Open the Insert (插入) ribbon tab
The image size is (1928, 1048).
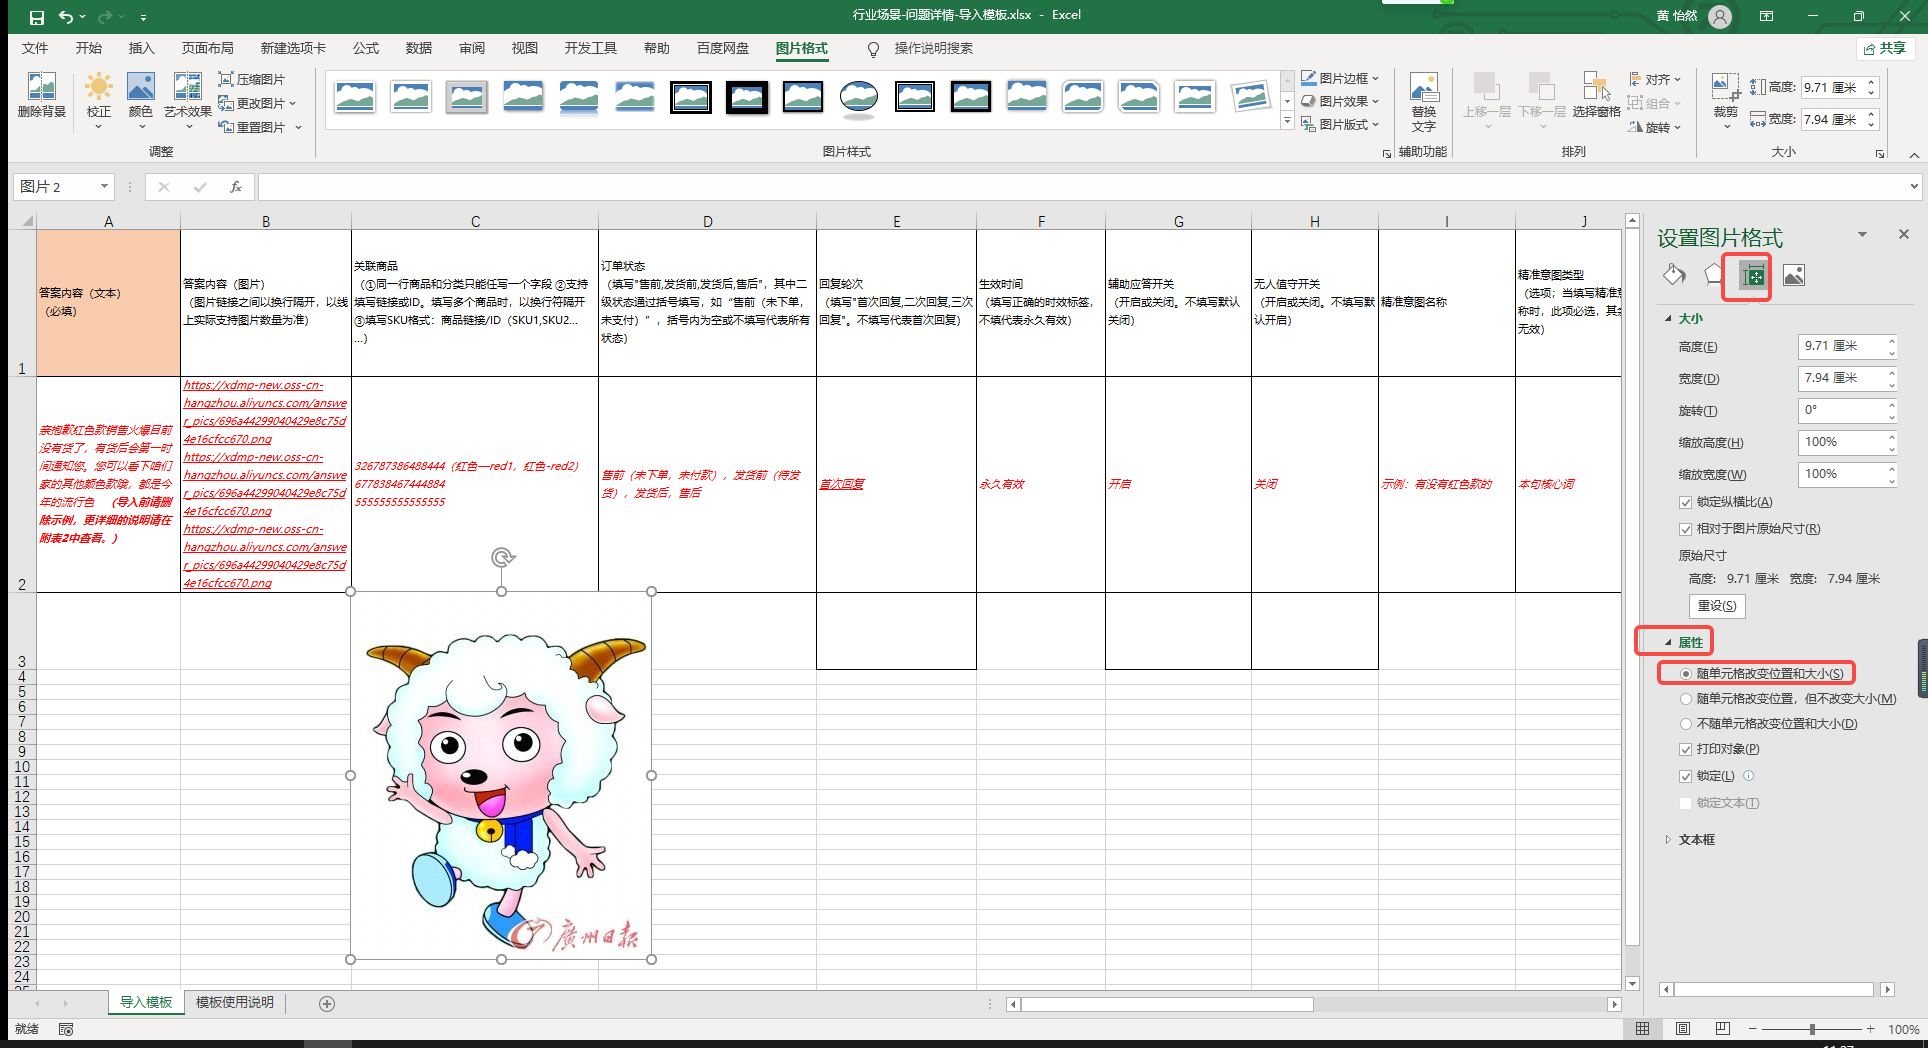[x=142, y=48]
